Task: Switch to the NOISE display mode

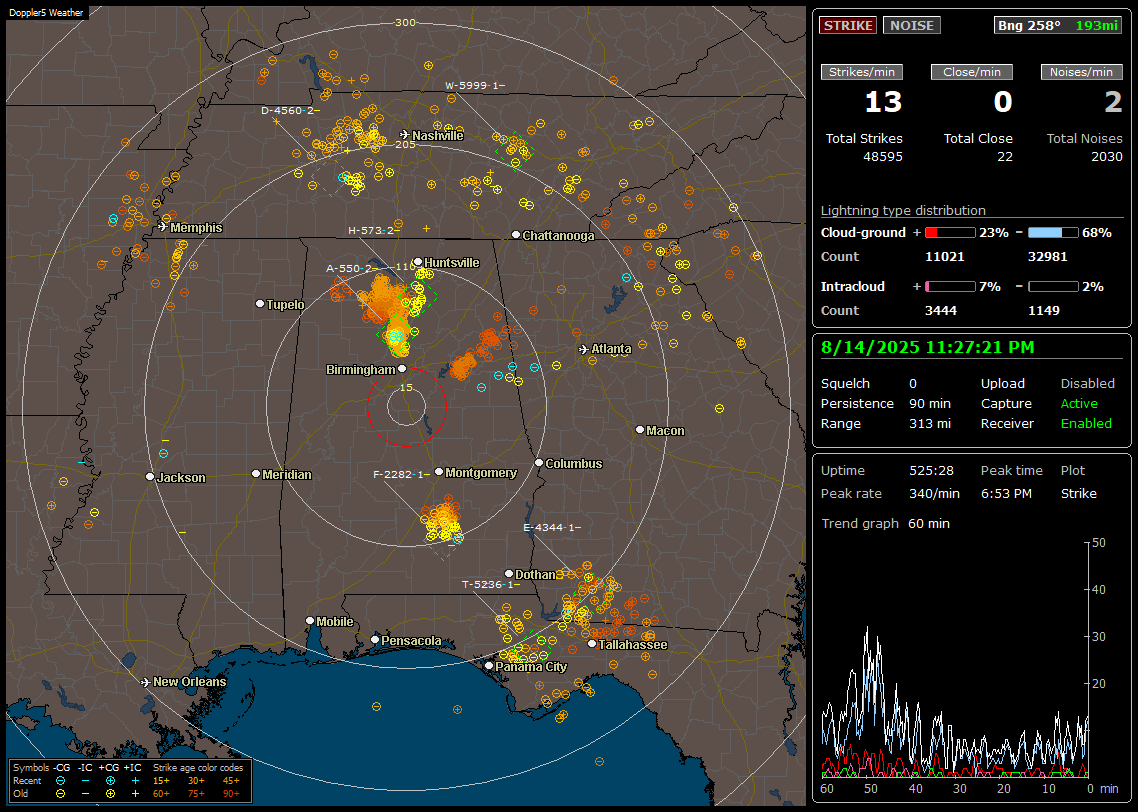Action: 912,25
